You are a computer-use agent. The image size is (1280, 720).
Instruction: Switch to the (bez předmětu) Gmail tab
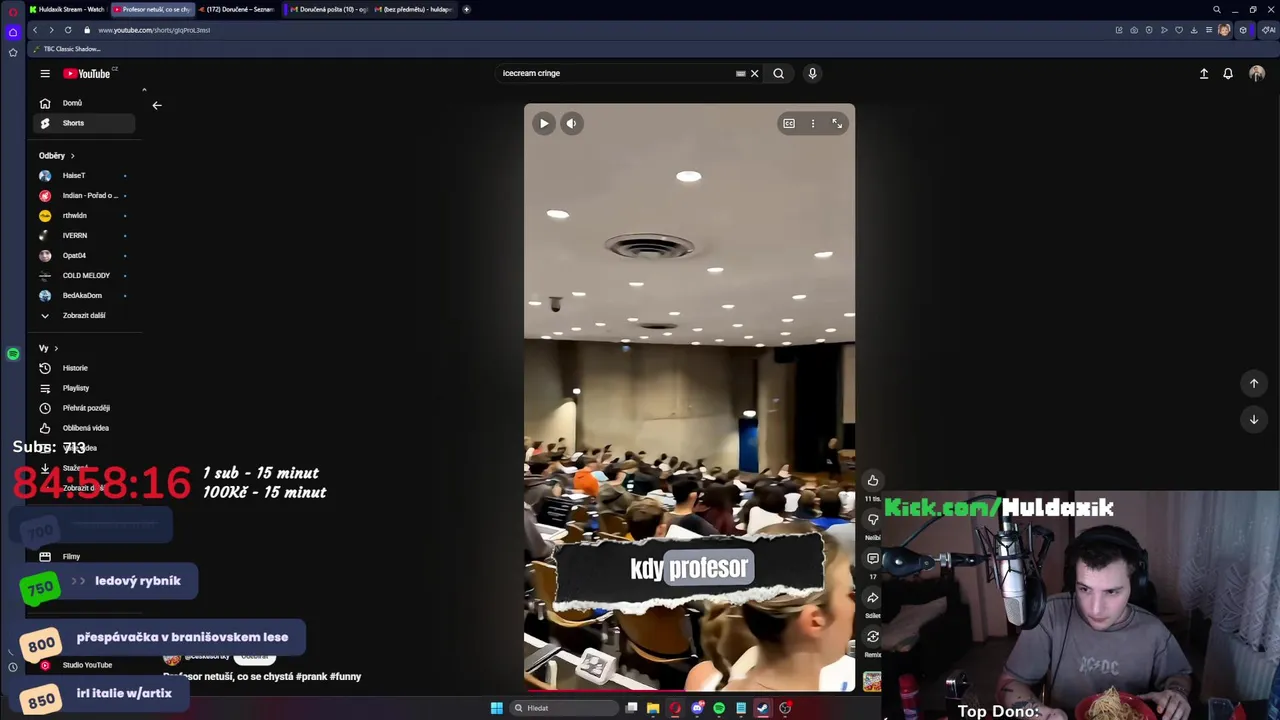tap(413, 9)
